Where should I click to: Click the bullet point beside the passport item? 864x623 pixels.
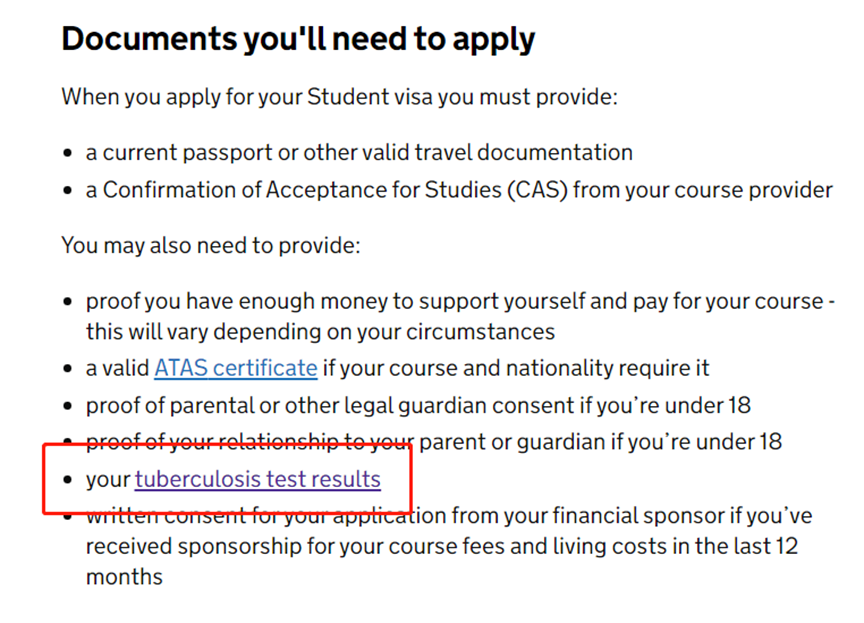[x=68, y=153]
